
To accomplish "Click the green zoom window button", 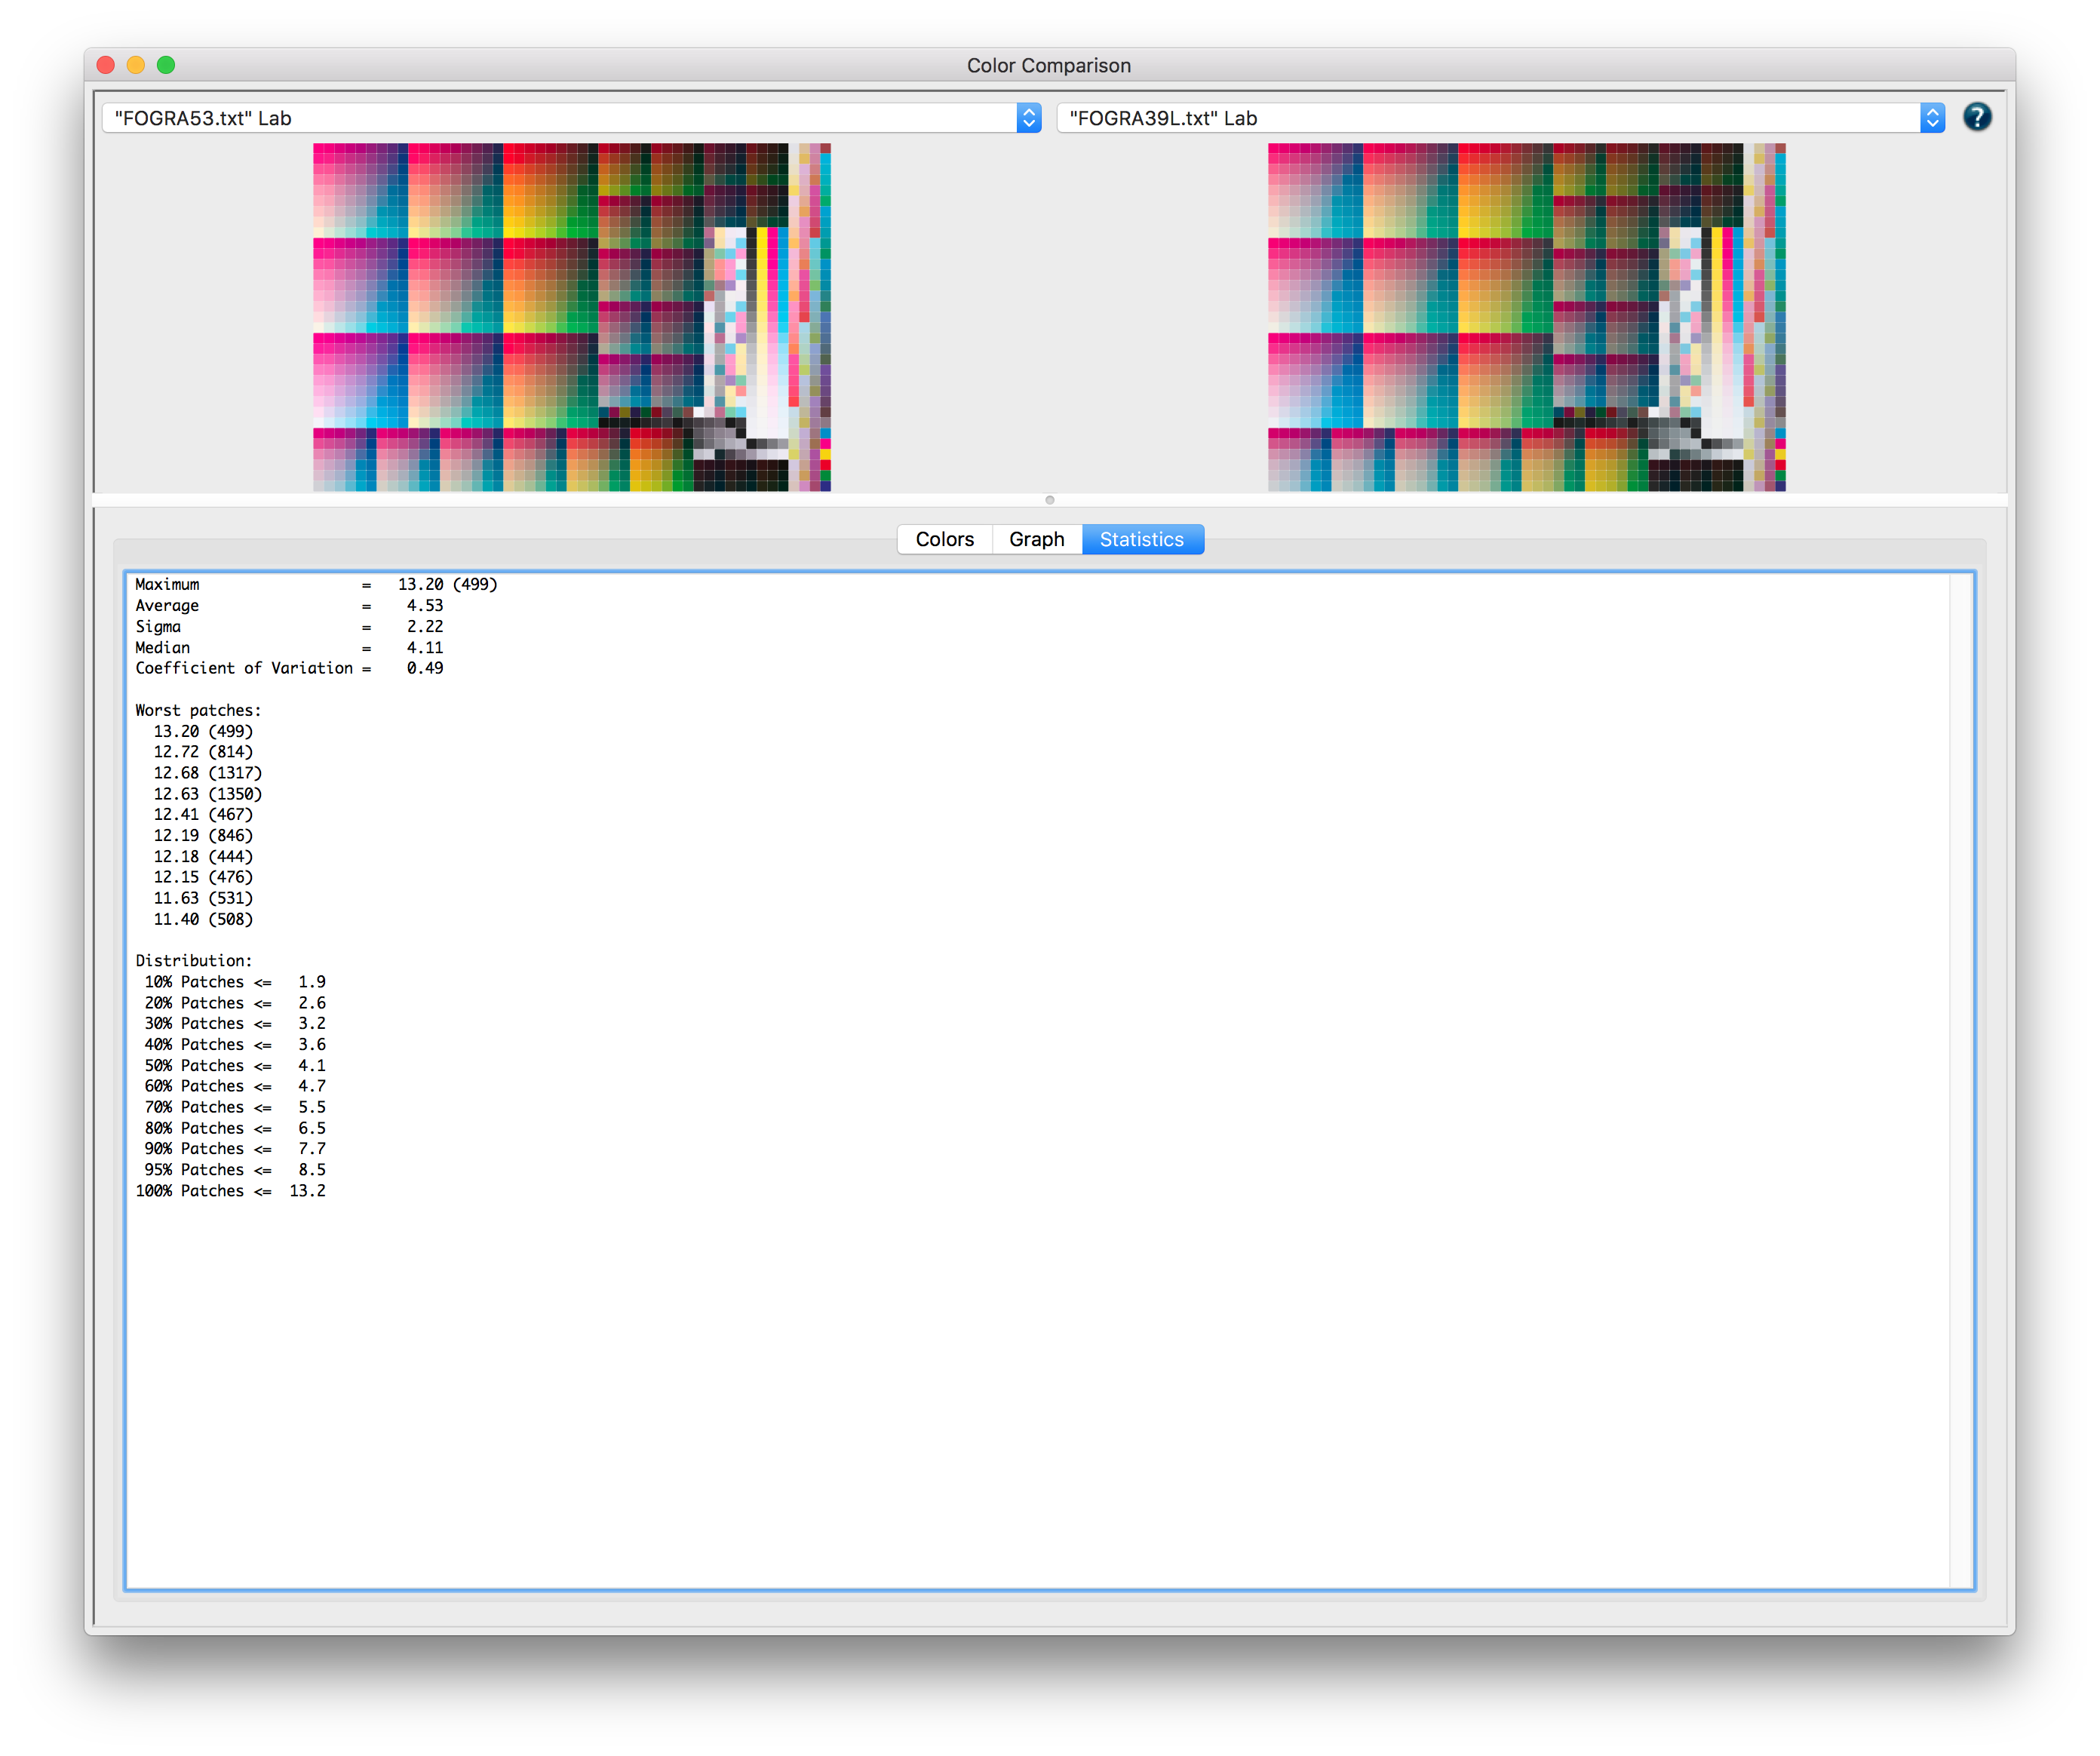I will pyautogui.click(x=166, y=65).
